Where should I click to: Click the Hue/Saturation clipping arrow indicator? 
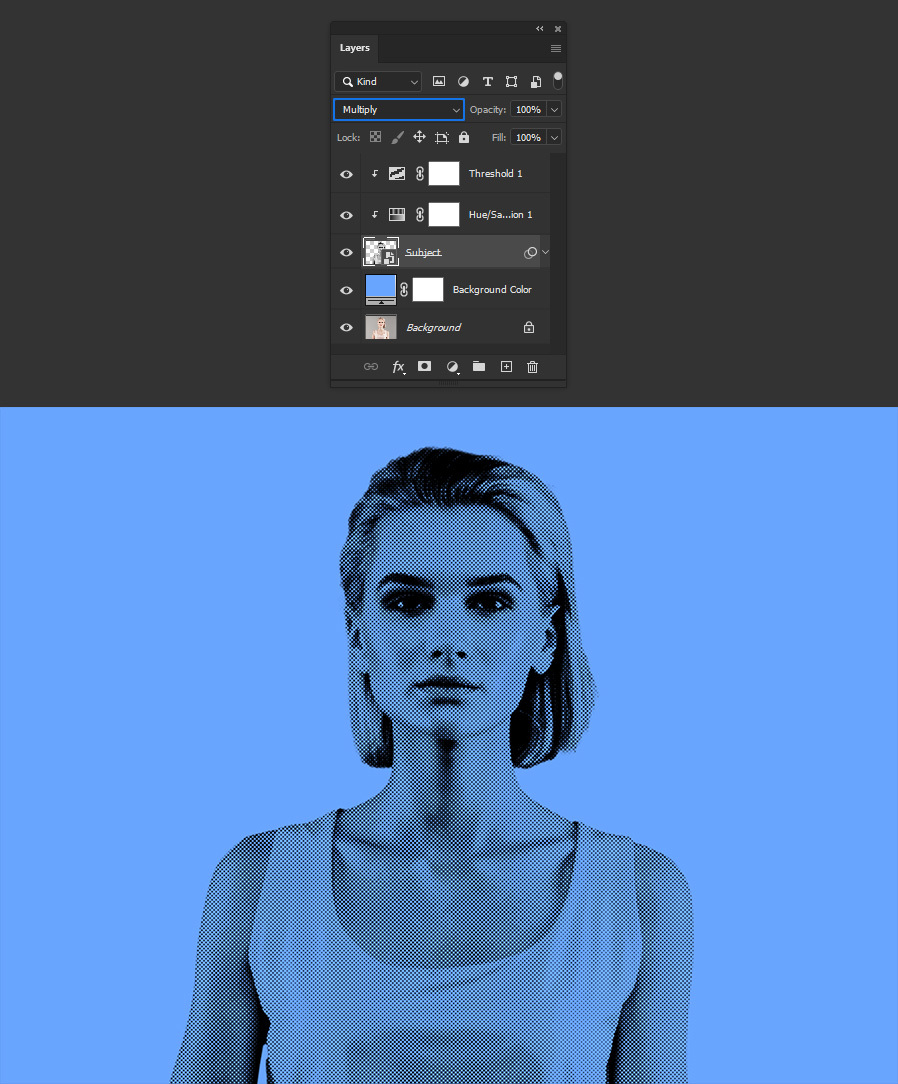[x=375, y=214]
